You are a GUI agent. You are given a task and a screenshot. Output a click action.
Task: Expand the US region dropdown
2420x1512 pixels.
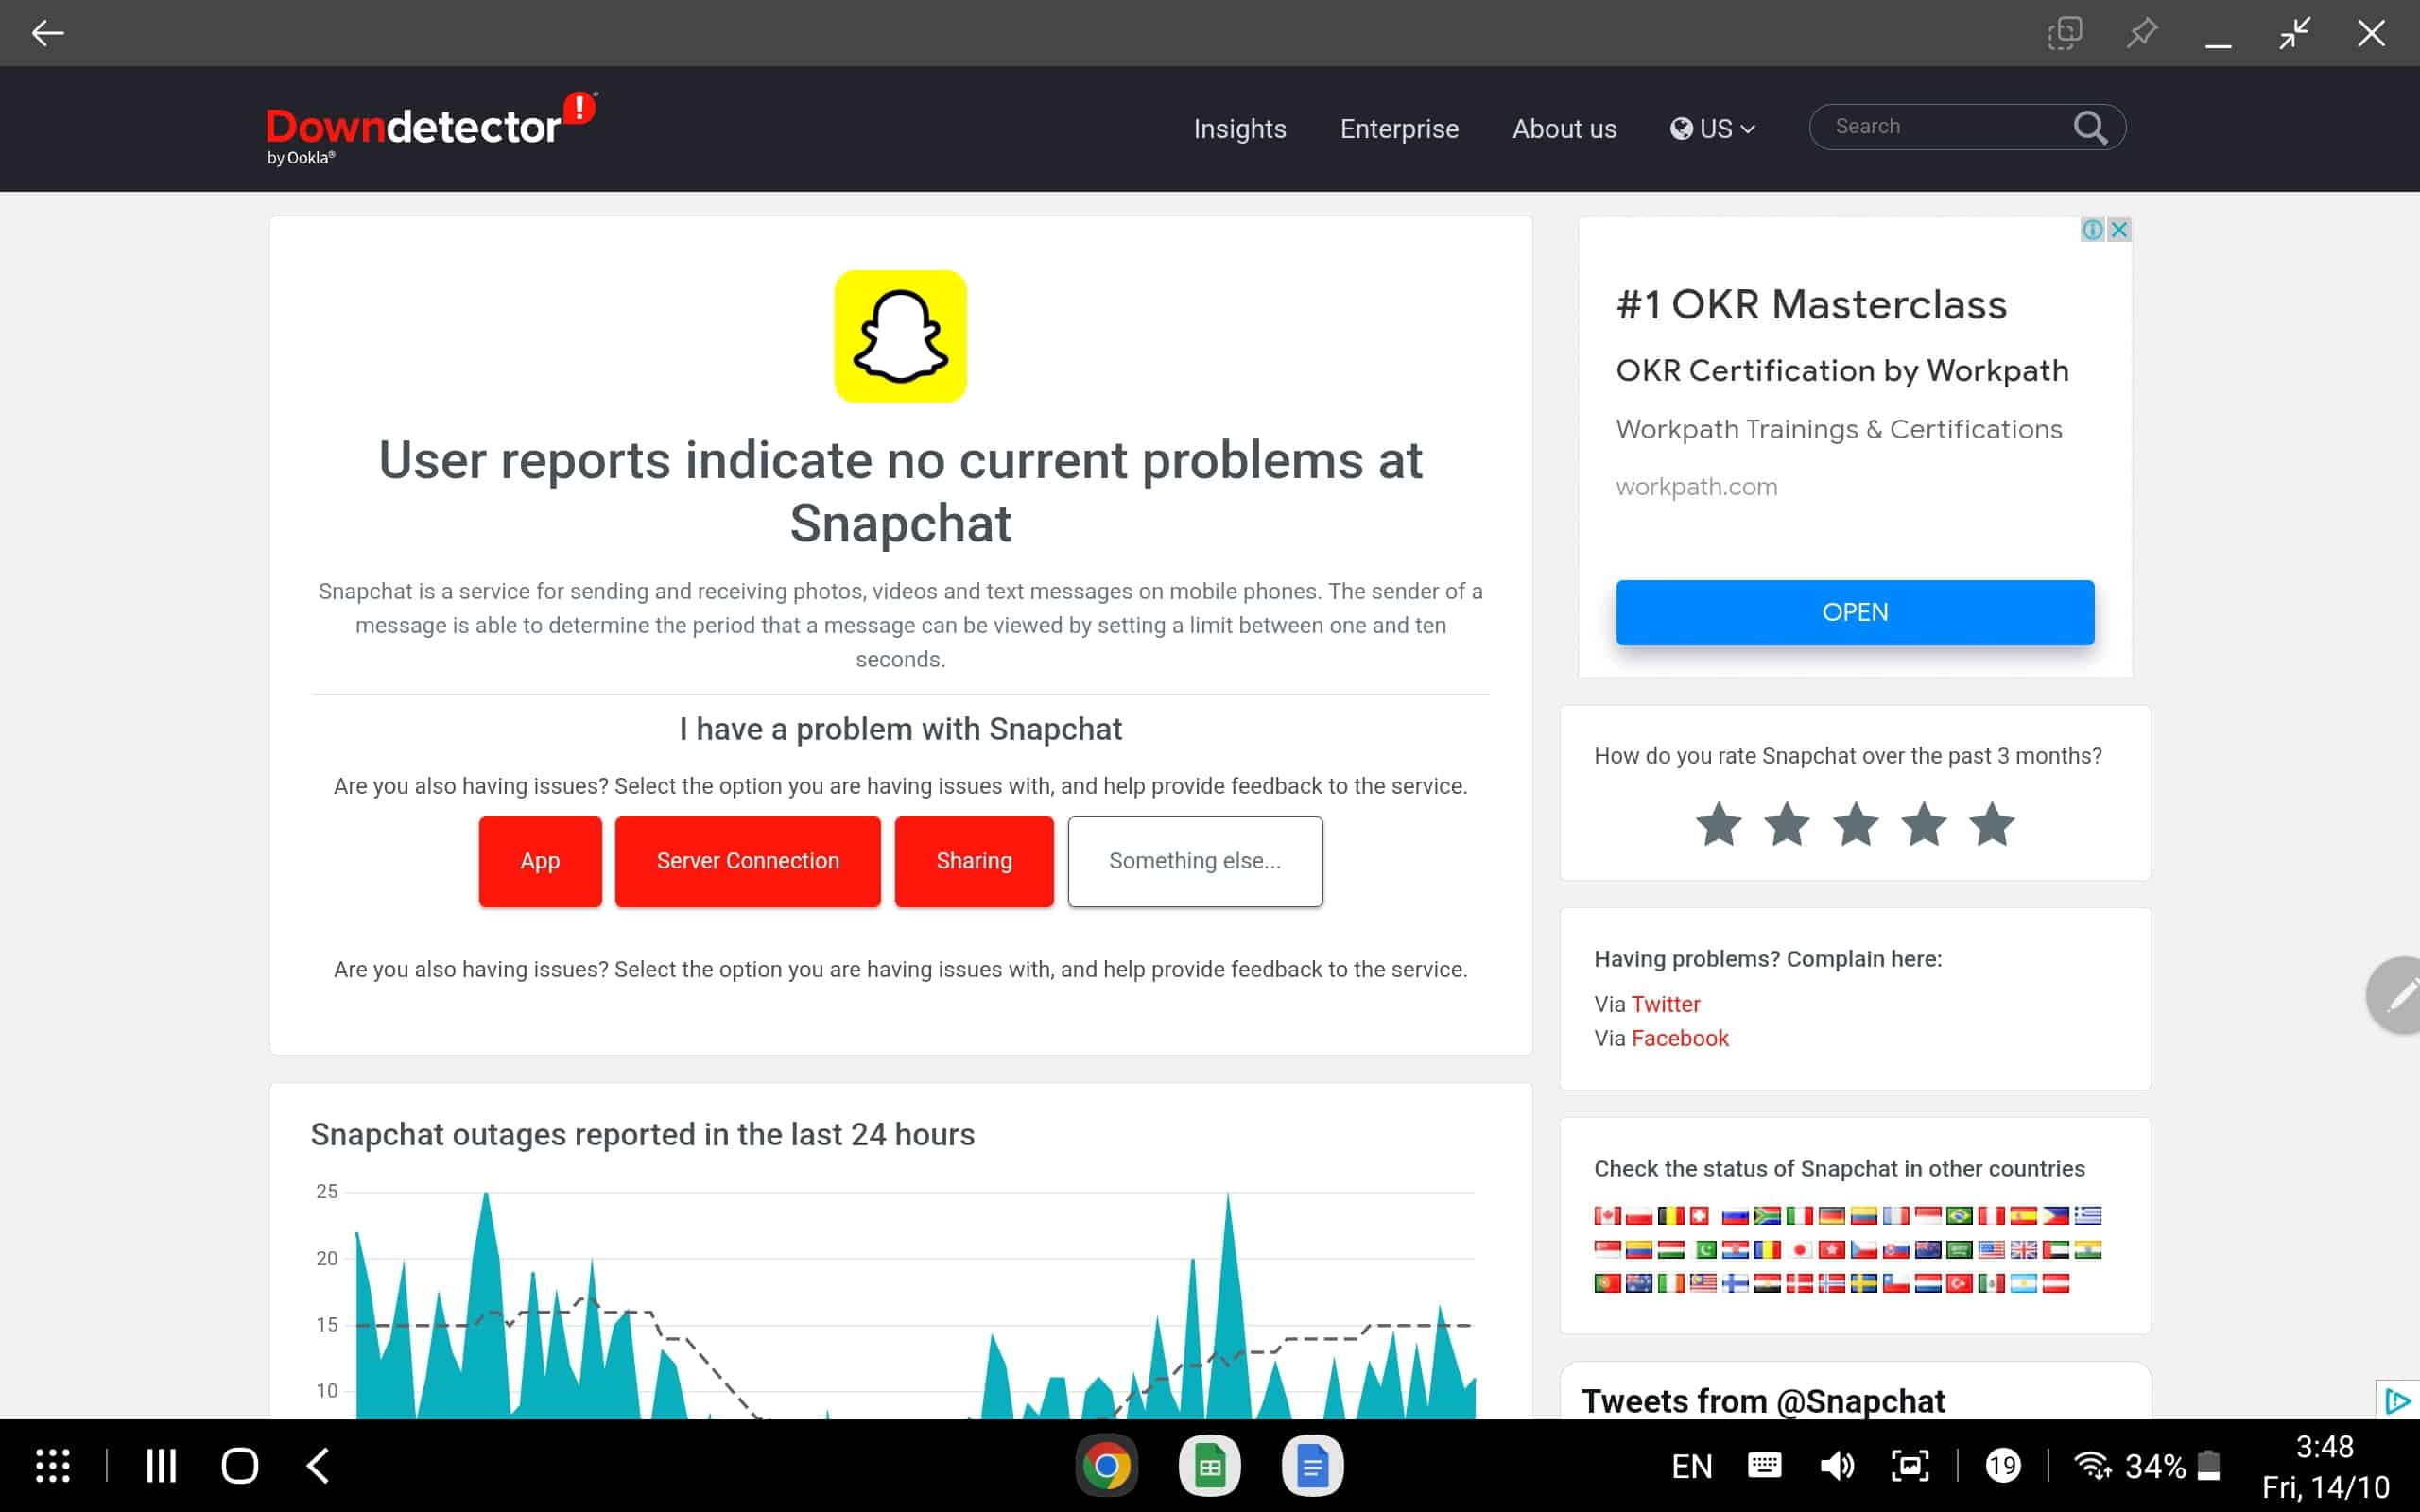(x=1713, y=128)
